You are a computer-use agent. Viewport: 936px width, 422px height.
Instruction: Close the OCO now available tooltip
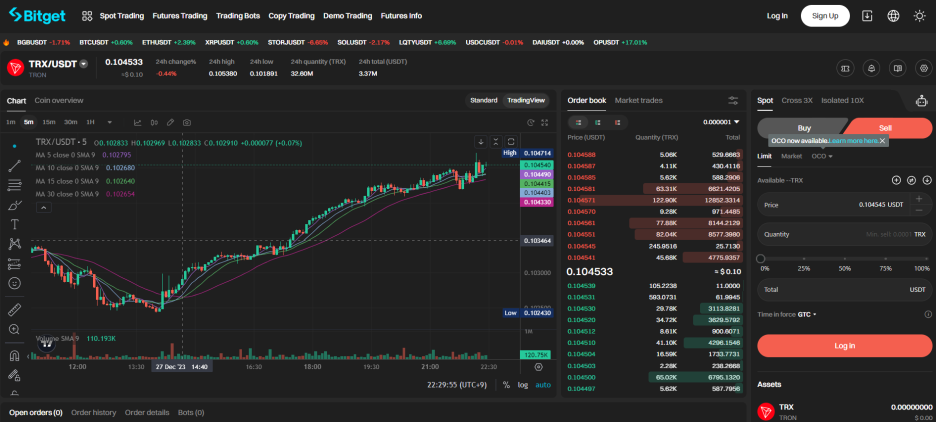(882, 141)
